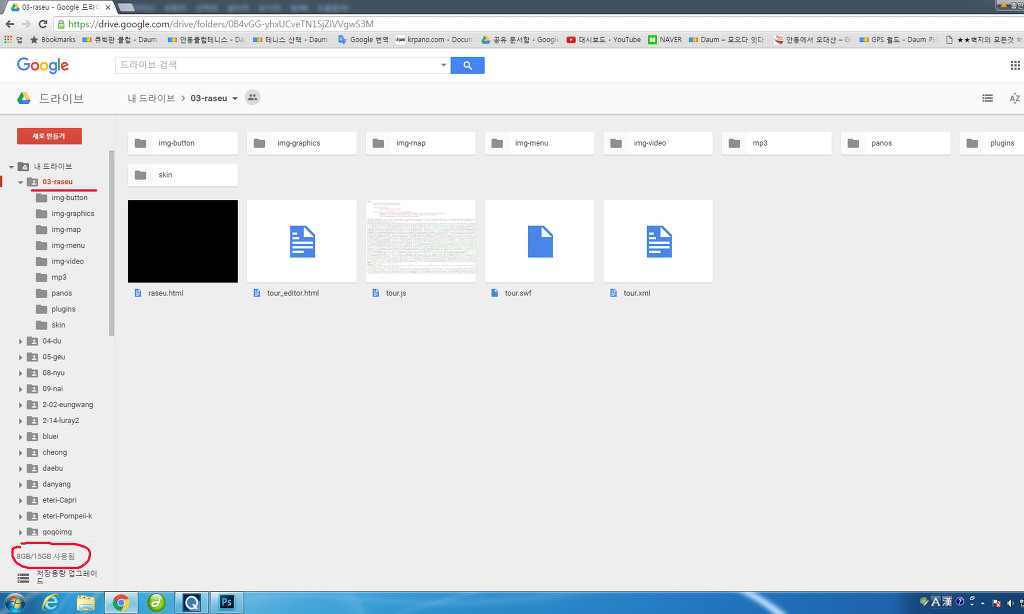The image size is (1024, 614).
Task: Launch Photoshop from the taskbar
Action: [229, 602]
